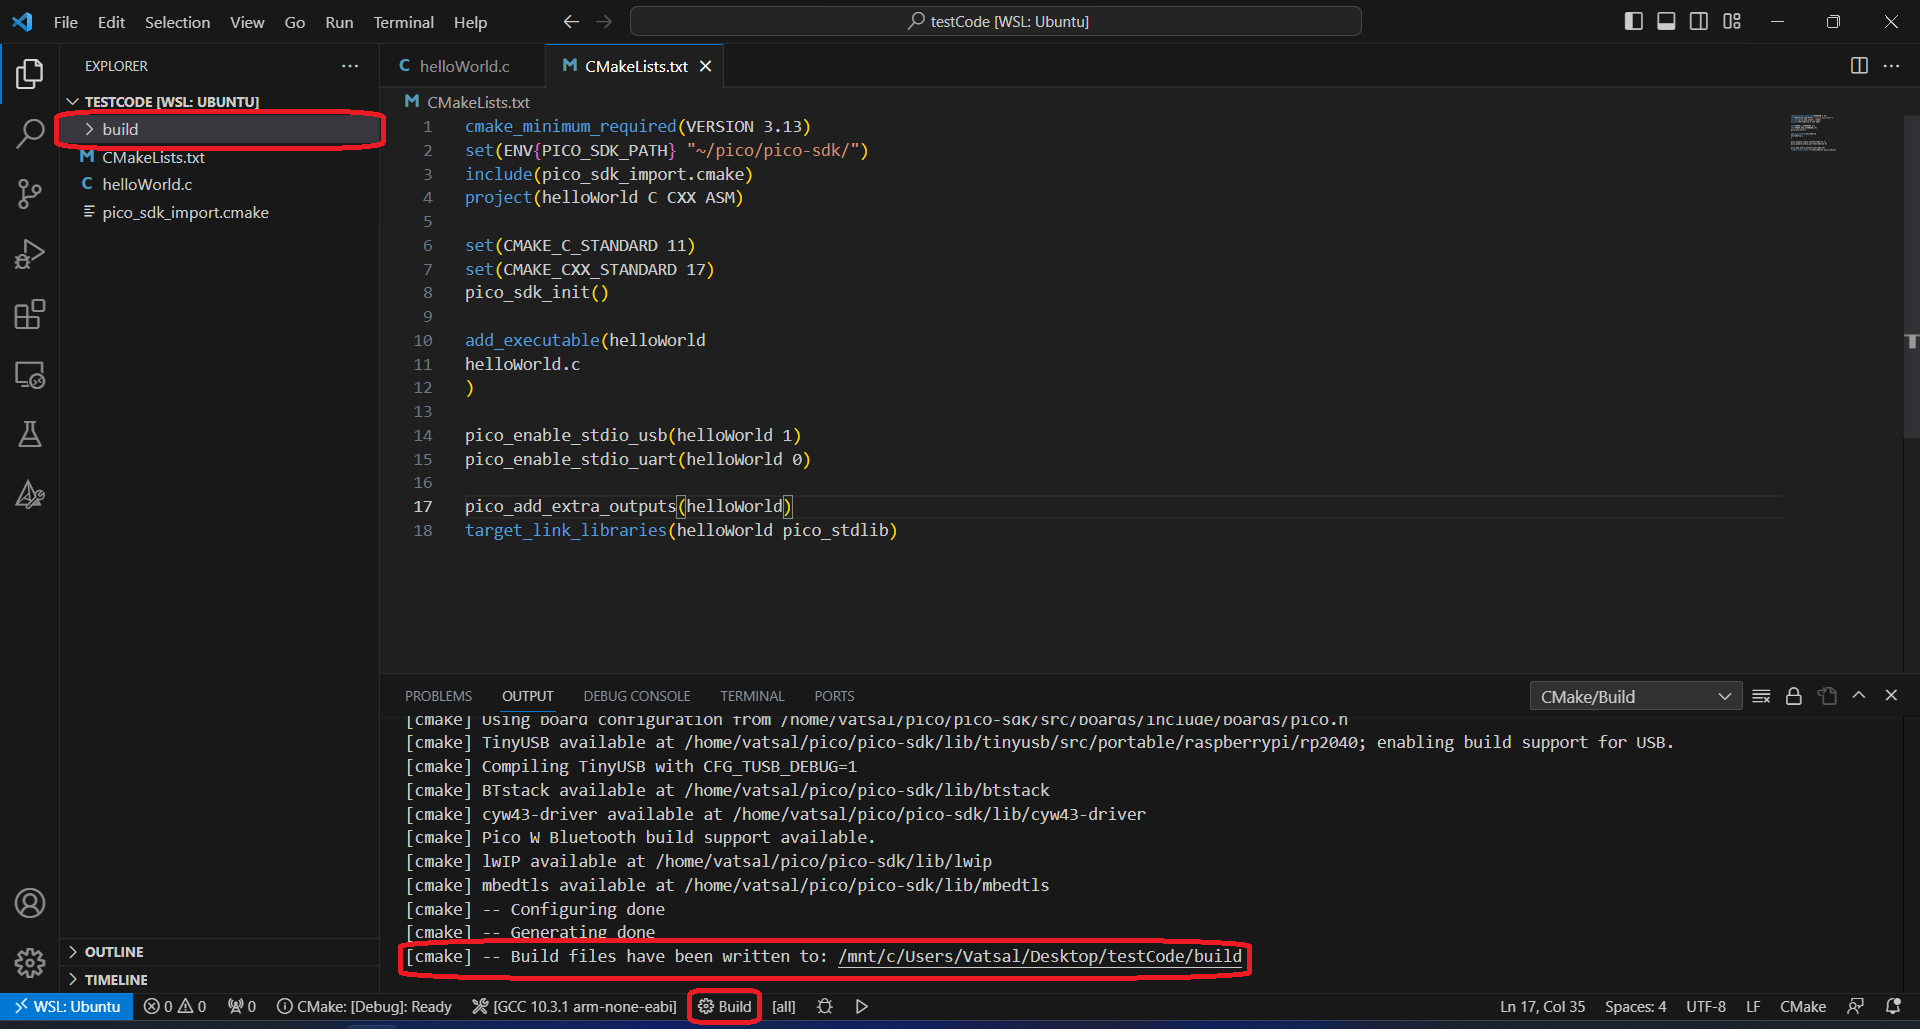1920x1029 pixels.
Task: Open the Remote Explorer view
Action: (x=29, y=375)
